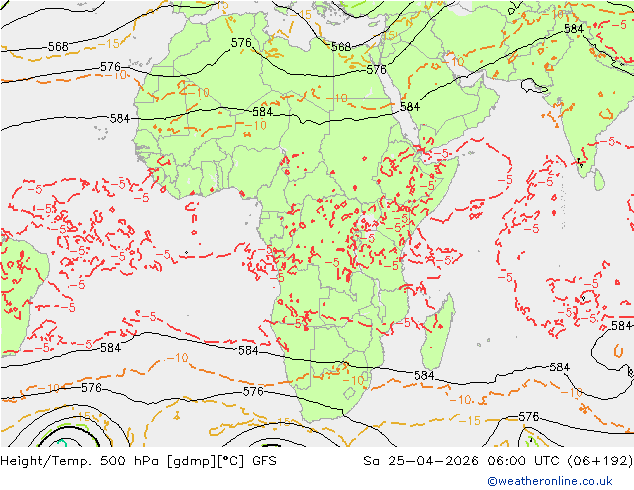Image resolution: width=634 pixels, height=490 pixels.
Task: Click the 568 contour label over the Mediterranean
Action: coord(340,47)
